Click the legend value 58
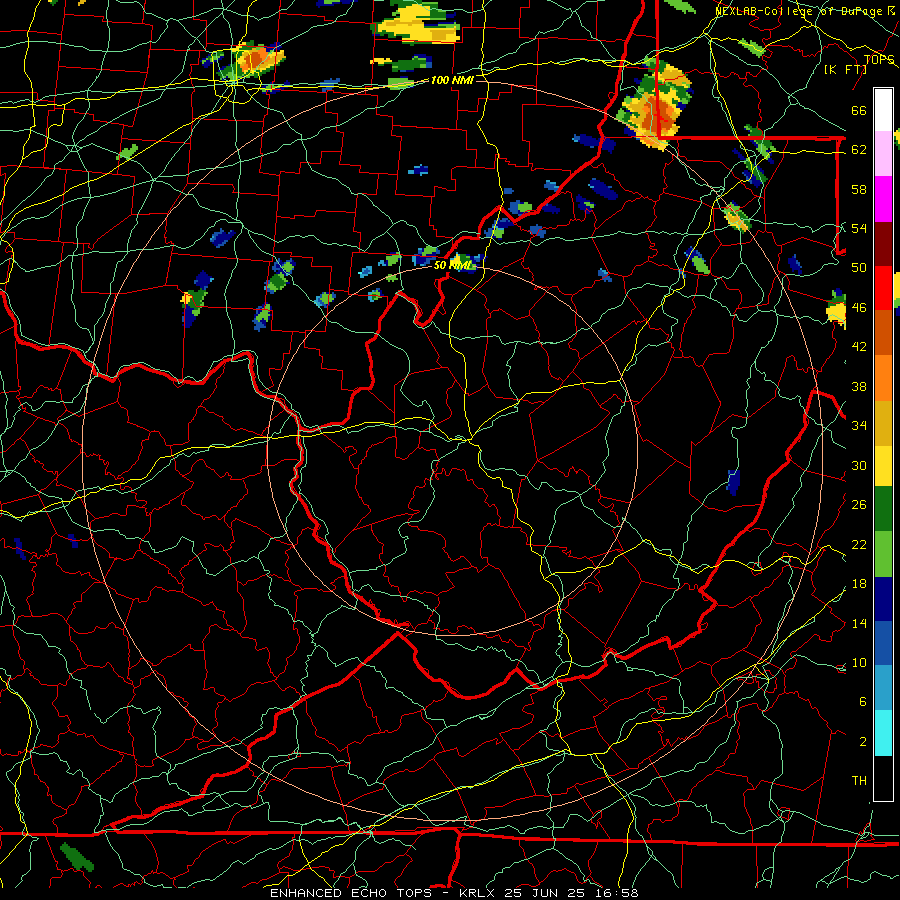 coord(859,189)
